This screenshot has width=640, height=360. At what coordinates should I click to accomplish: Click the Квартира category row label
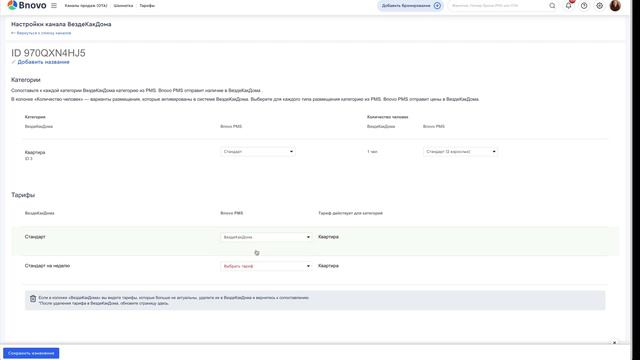point(35,152)
